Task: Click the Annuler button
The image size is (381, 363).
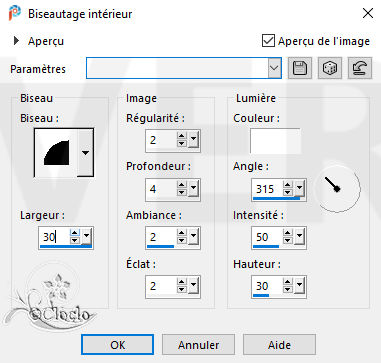Action: pos(199,345)
